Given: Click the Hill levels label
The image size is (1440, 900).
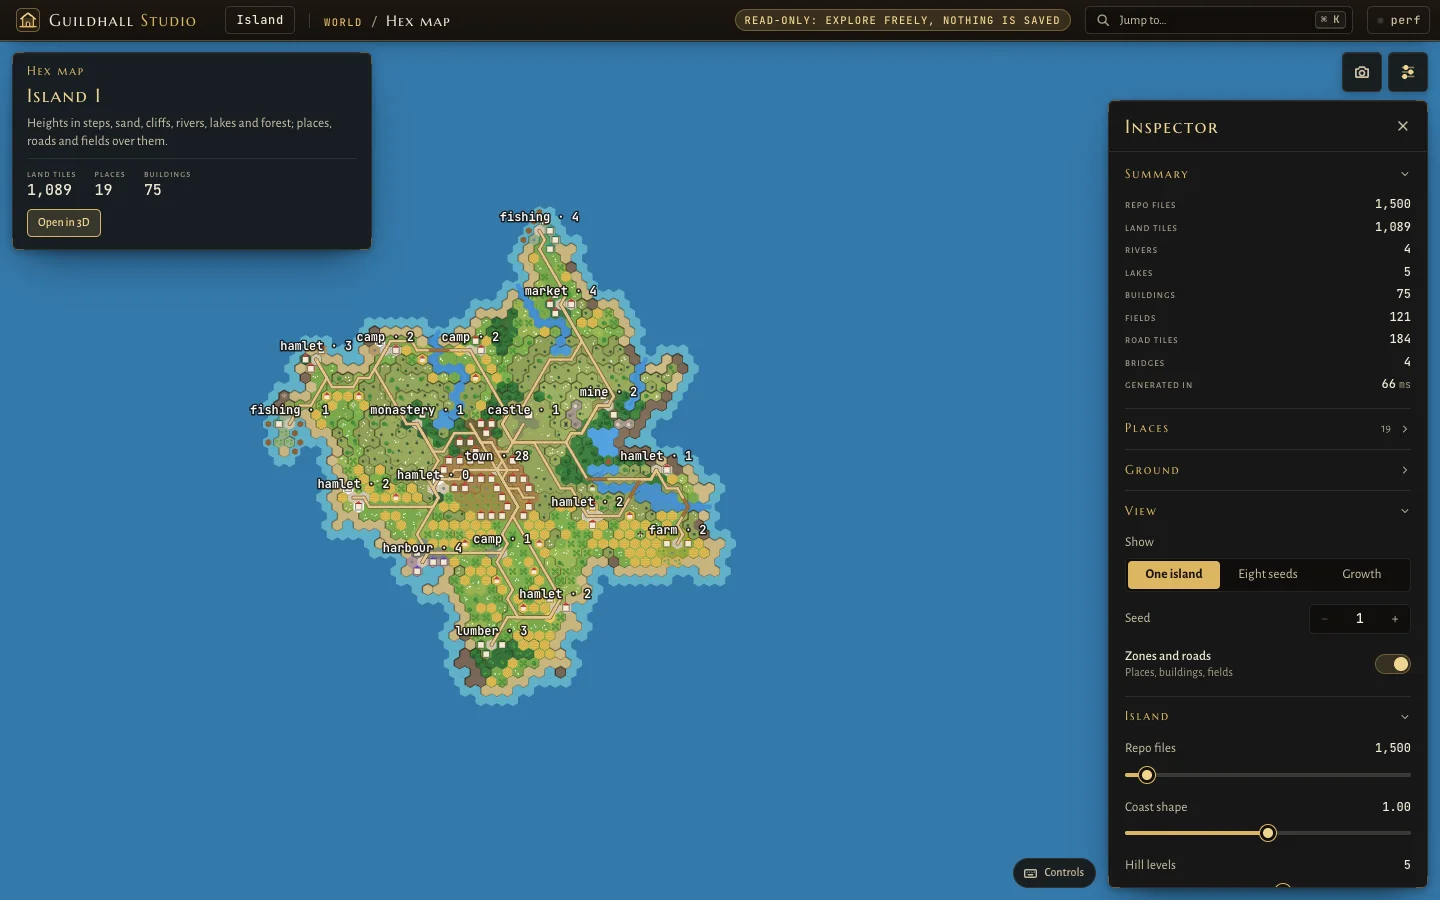Looking at the screenshot, I should (1150, 865).
